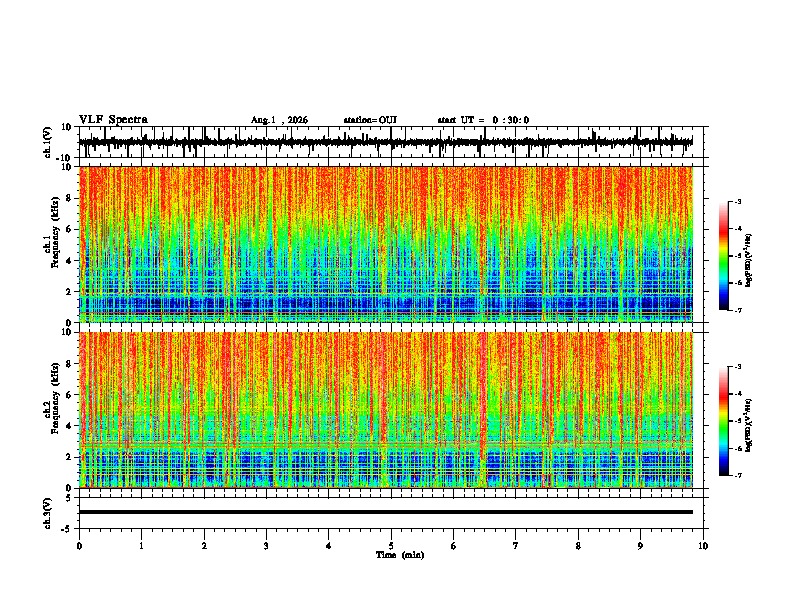Click the '7' tick on the time axis

click(x=516, y=546)
